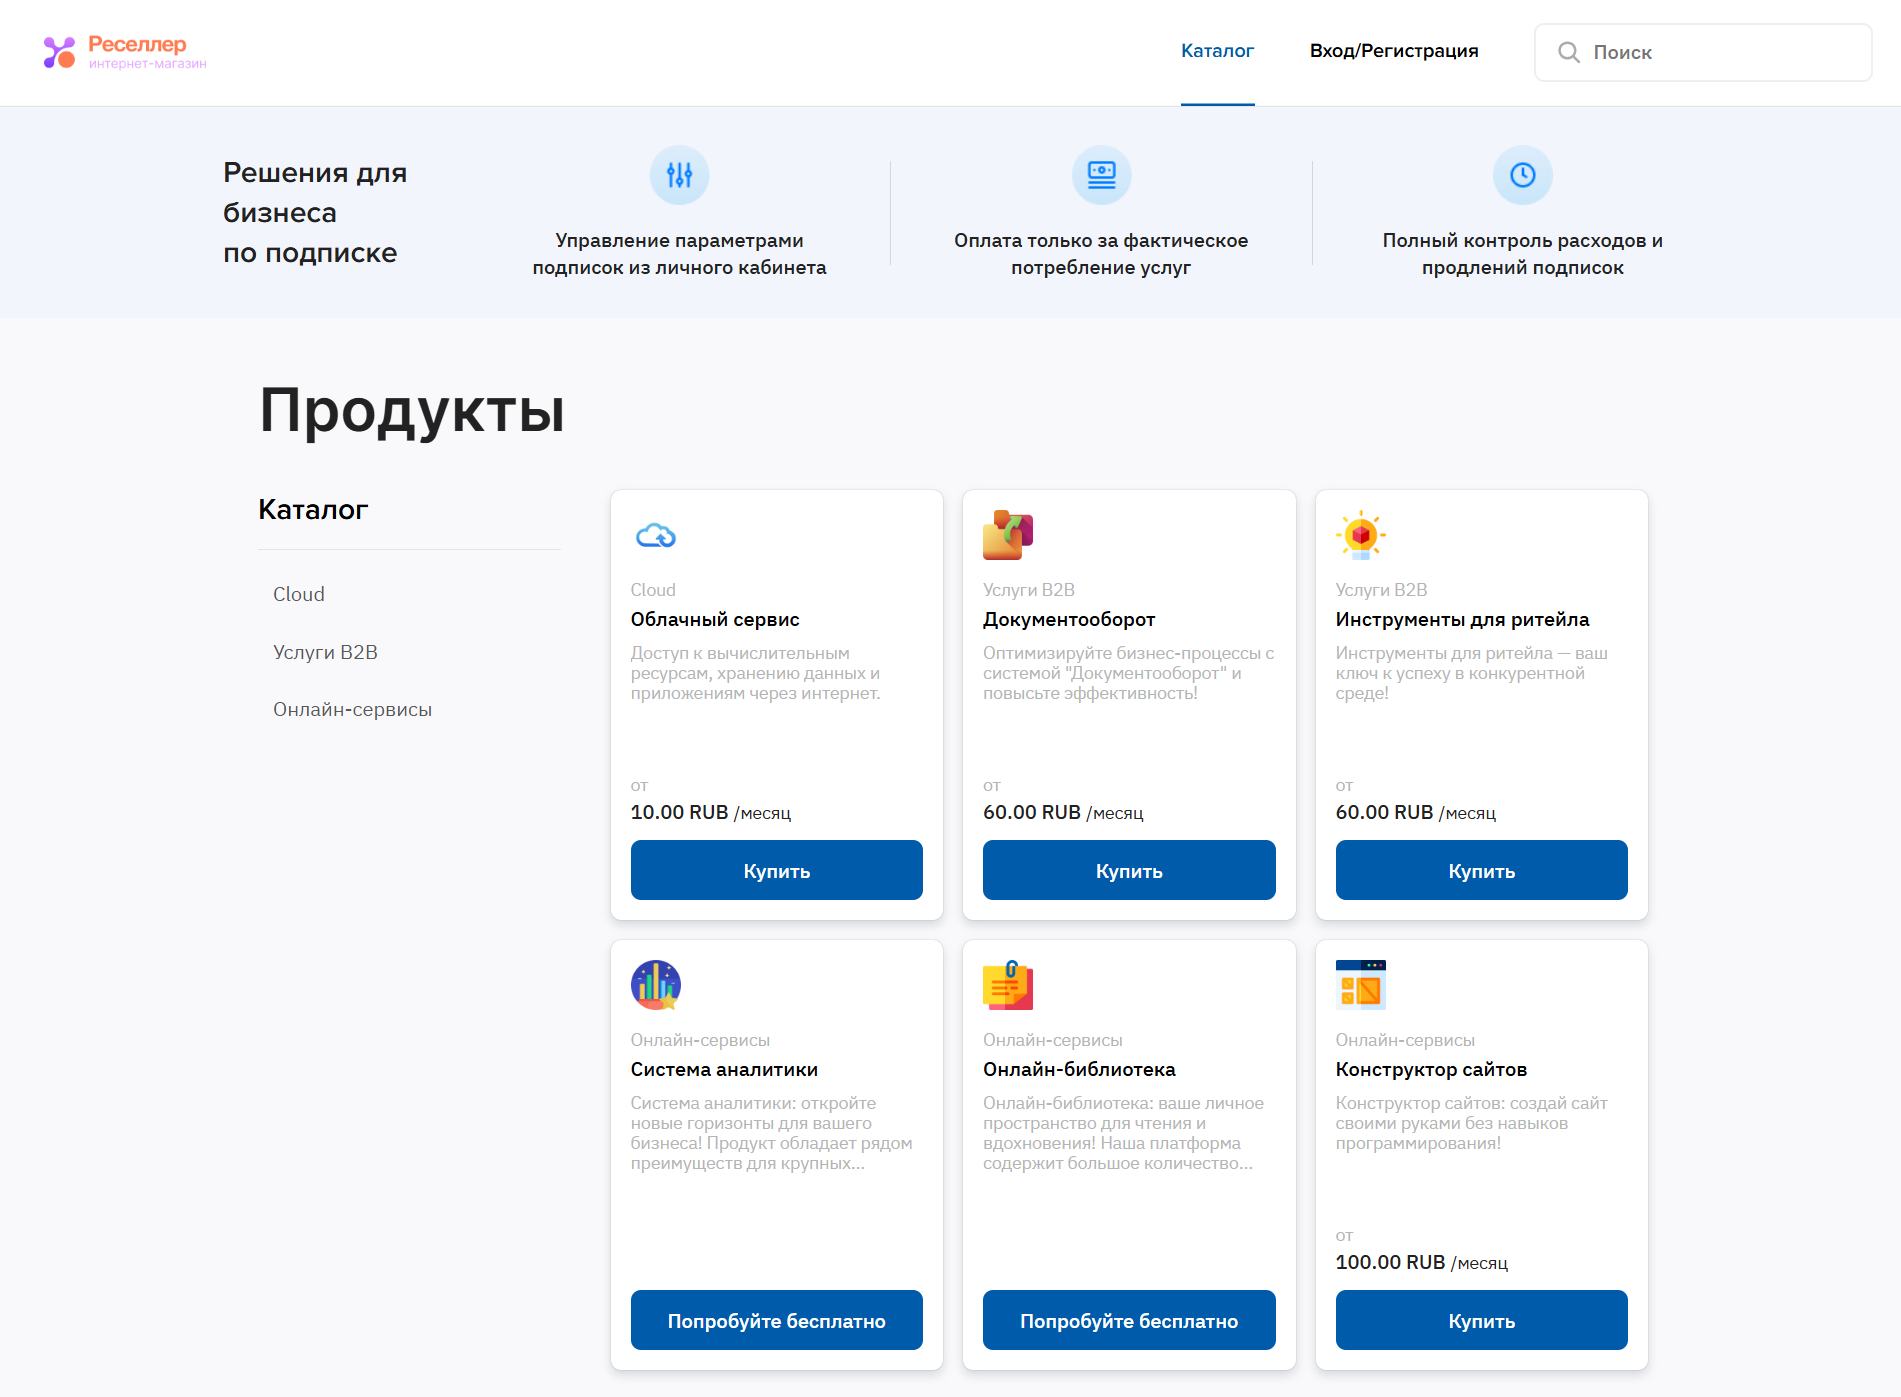Click the clock icon for expense control

[1522, 175]
